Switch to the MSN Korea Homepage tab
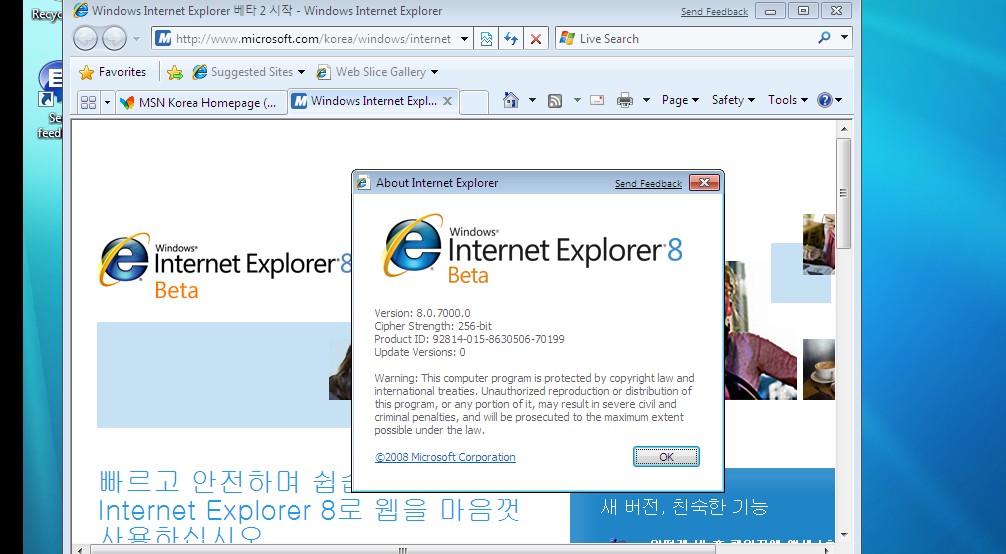 (200, 102)
